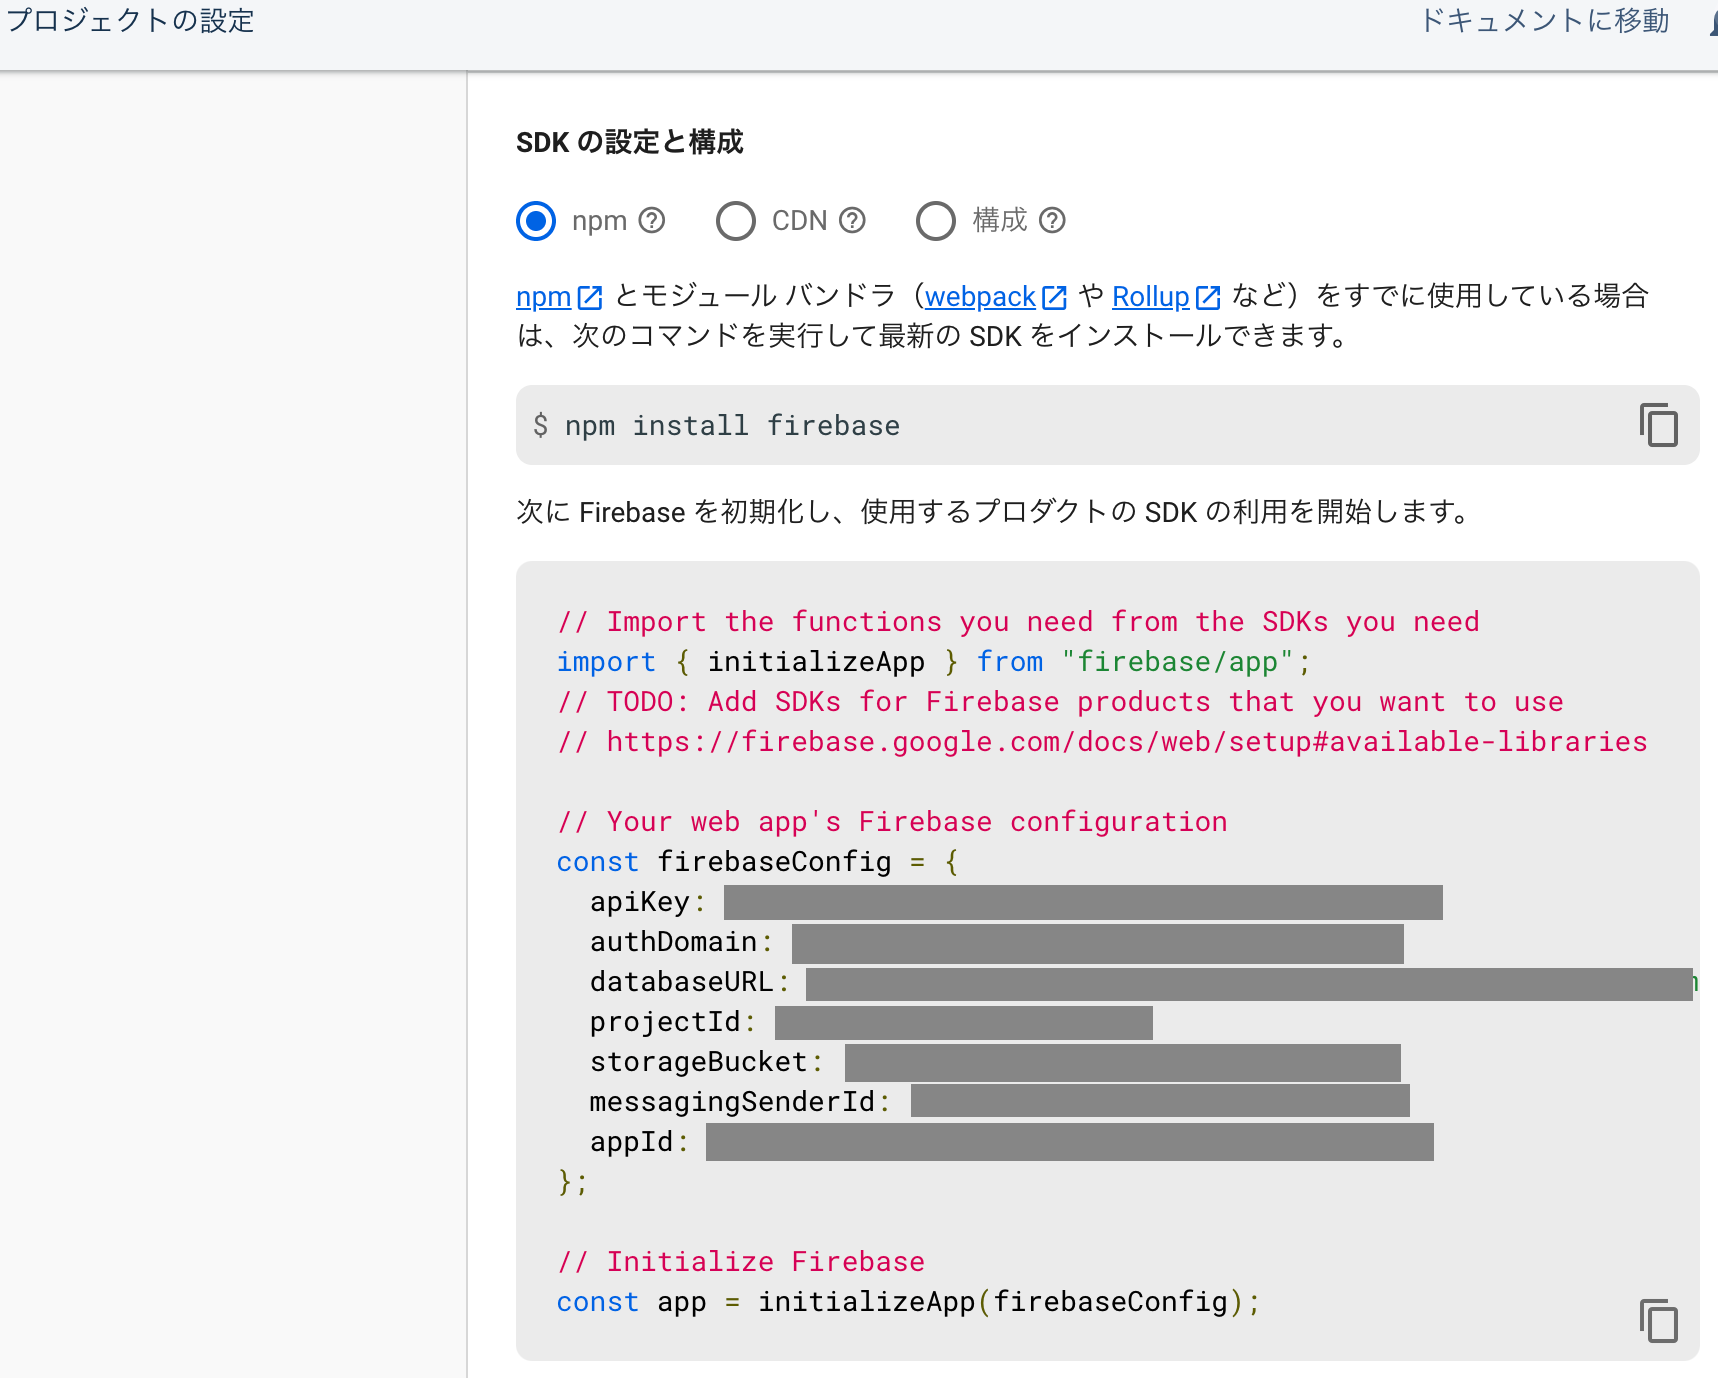Click the '// Import the functions' comment line
Image resolution: width=1718 pixels, height=1378 pixels.
pyautogui.click(x=1018, y=622)
